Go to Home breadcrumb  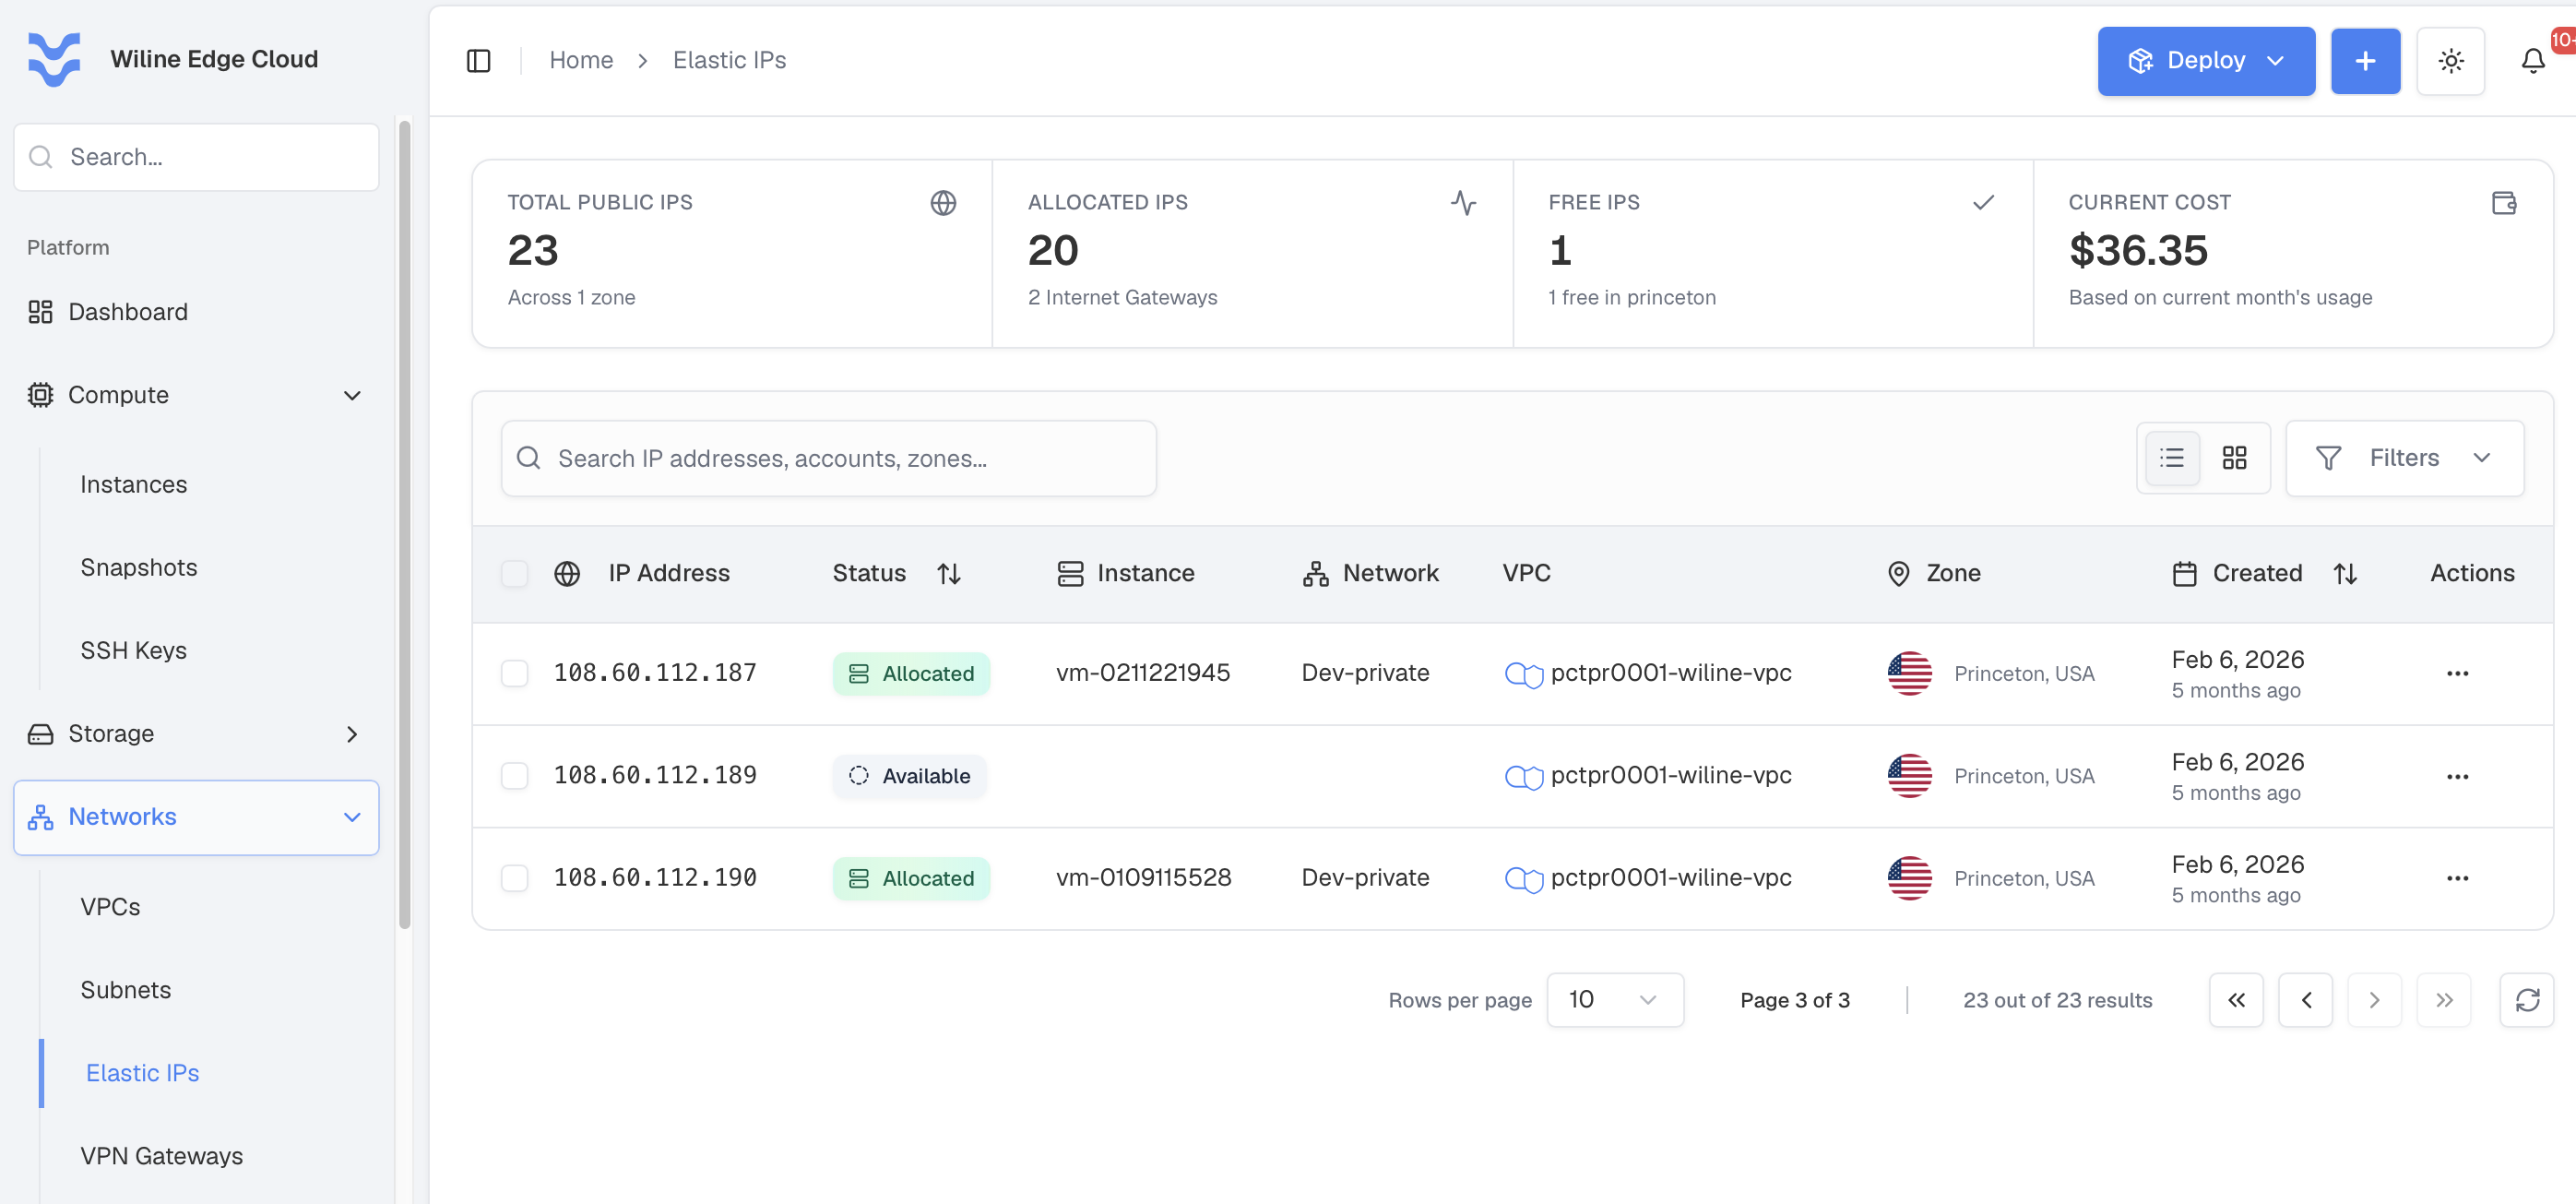(x=581, y=61)
